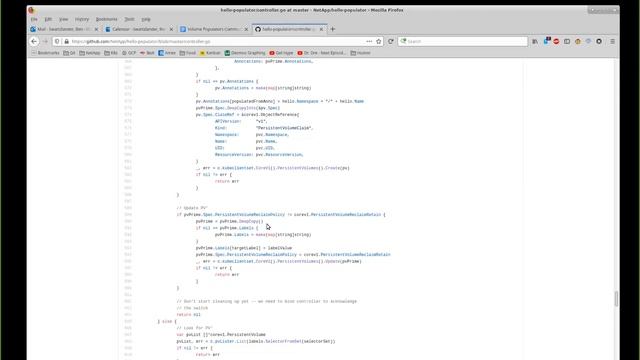Image resolution: width=640 pixels, height=360 pixels.
Task: Open a new tab with plus button
Action: pyautogui.click(x=333, y=29)
